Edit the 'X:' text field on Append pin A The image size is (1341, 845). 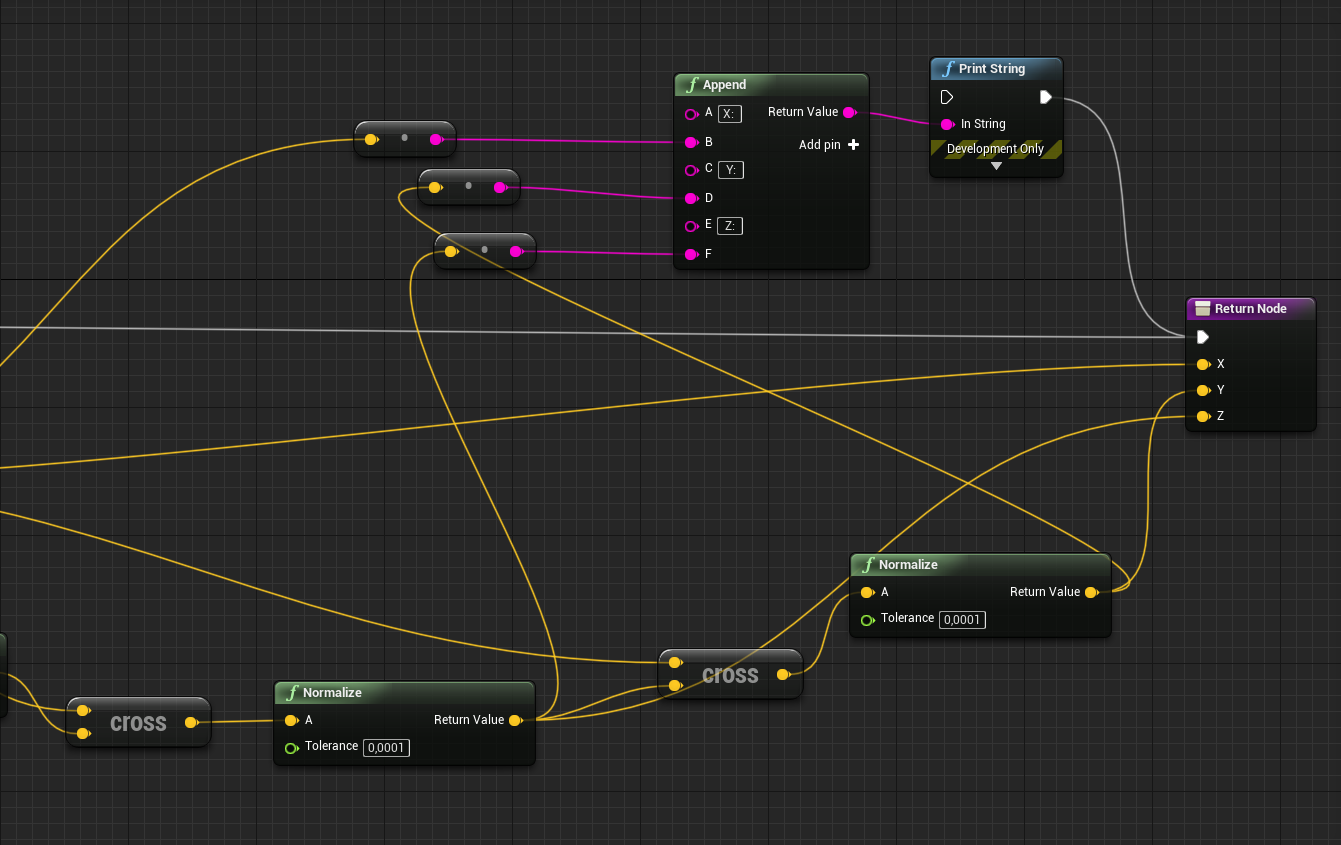[x=730, y=114]
